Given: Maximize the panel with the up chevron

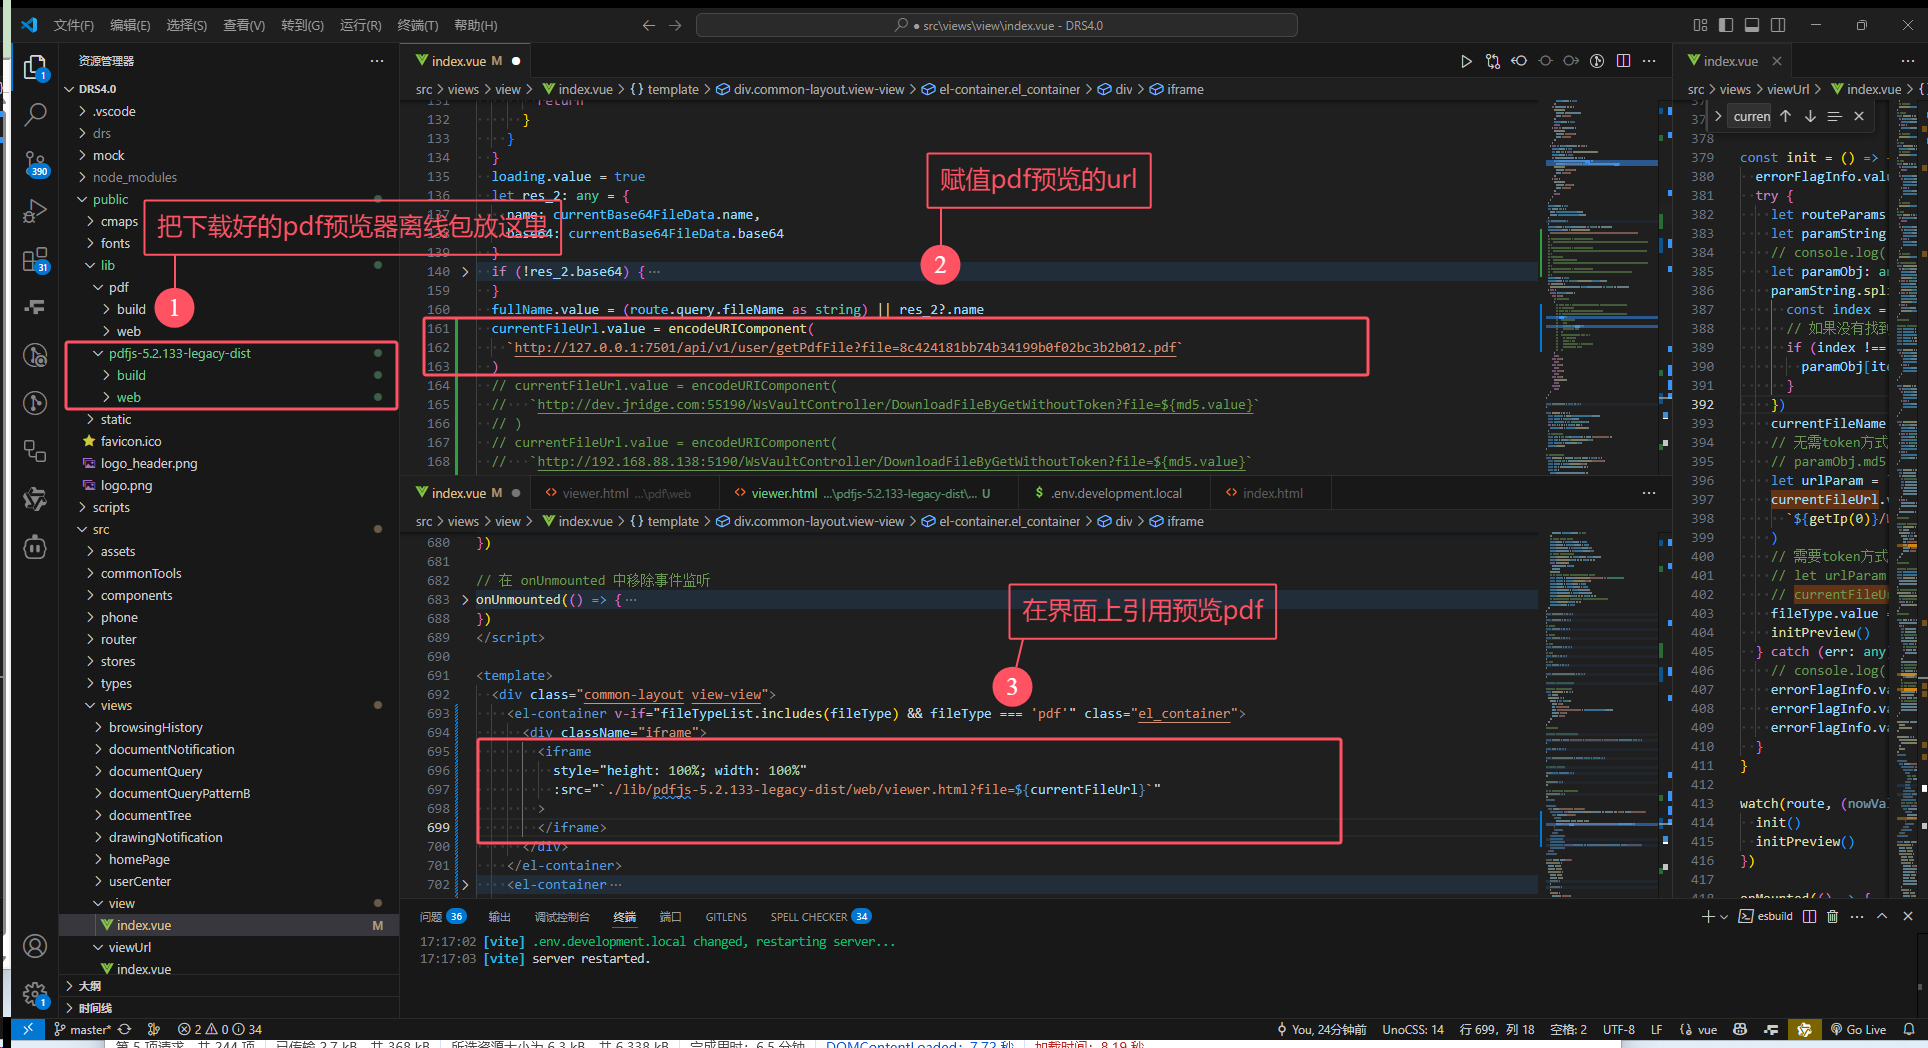Looking at the screenshot, I should coord(1882,916).
